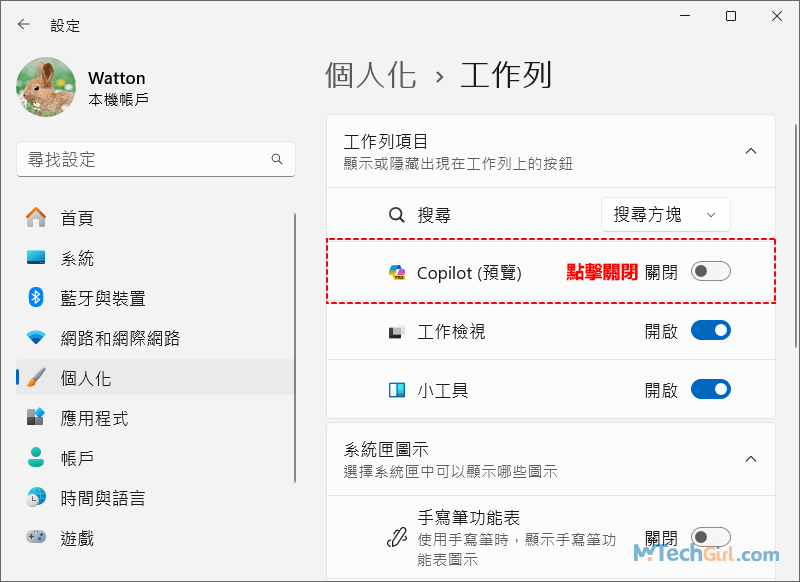Screen dimensions: 800x582
Task: Click the back arrow button
Action: click(22, 24)
